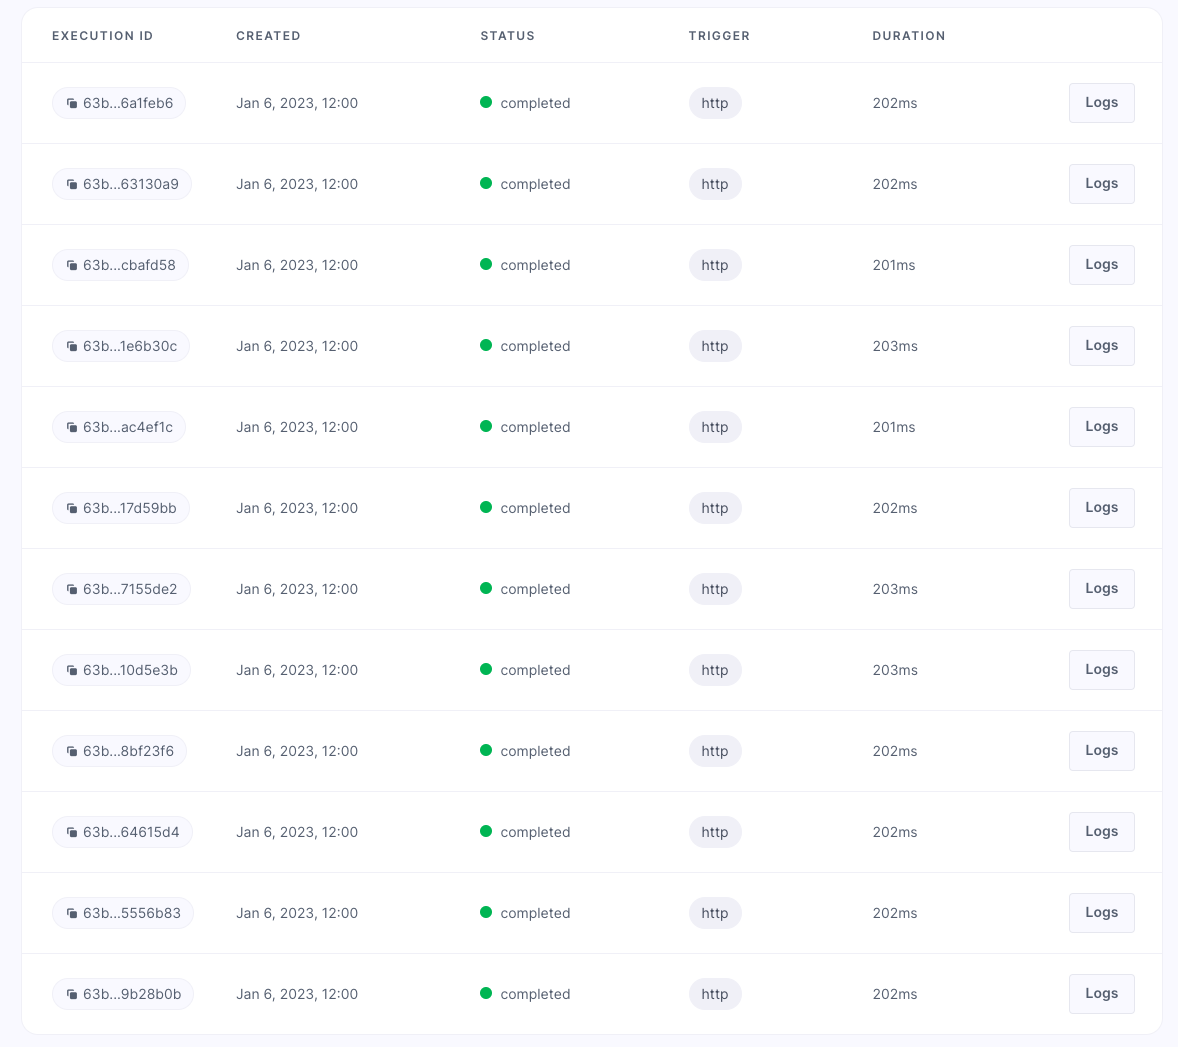Click the green status dot for 63b...6a1feb6
The height and width of the screenshot is (1047, 1178).
pyautogui.click(x=486, y=102)
